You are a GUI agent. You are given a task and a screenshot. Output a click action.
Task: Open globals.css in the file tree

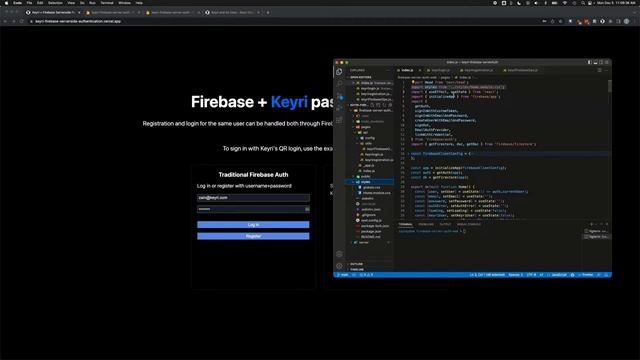[371, 187]
